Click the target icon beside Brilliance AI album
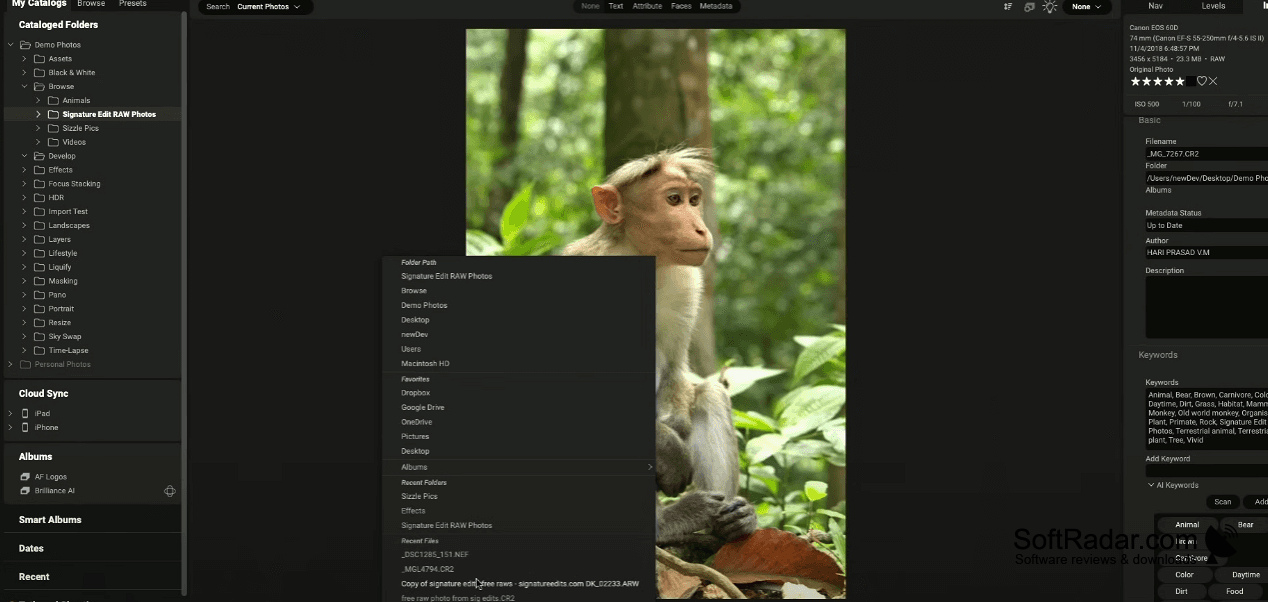Screen dimensions: 1268x602 pos(170,491)
